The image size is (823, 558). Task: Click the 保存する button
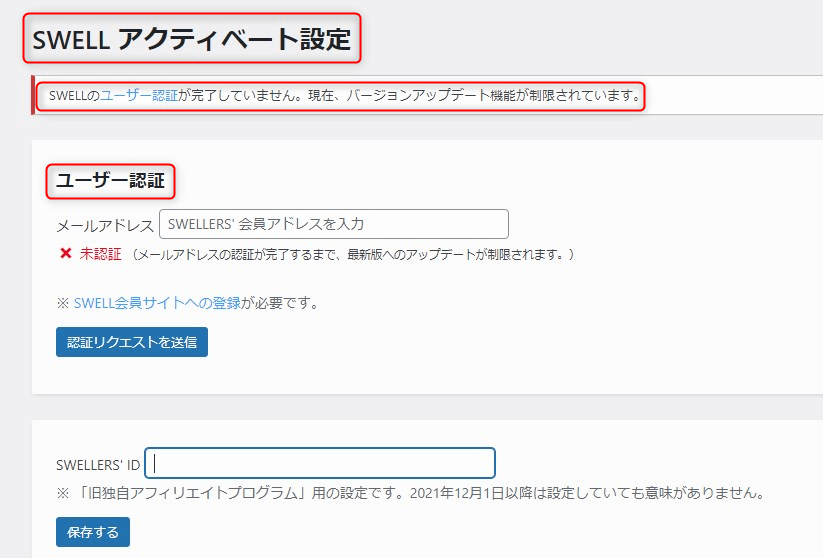pyautogui.click(x=93, y=532)
